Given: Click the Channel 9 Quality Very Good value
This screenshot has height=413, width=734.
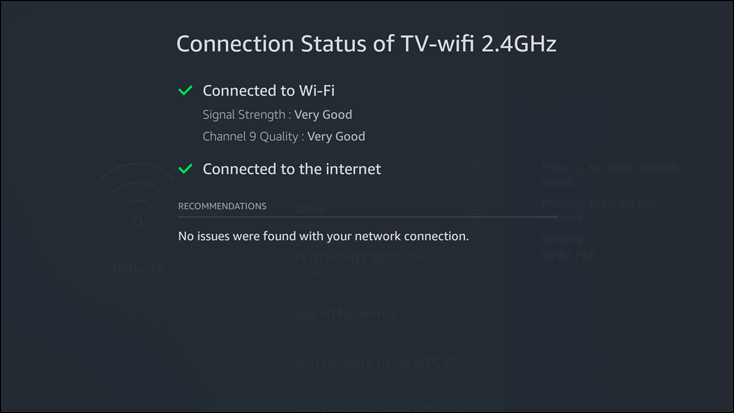Looking at the screenshot, I should click(336, 137).
